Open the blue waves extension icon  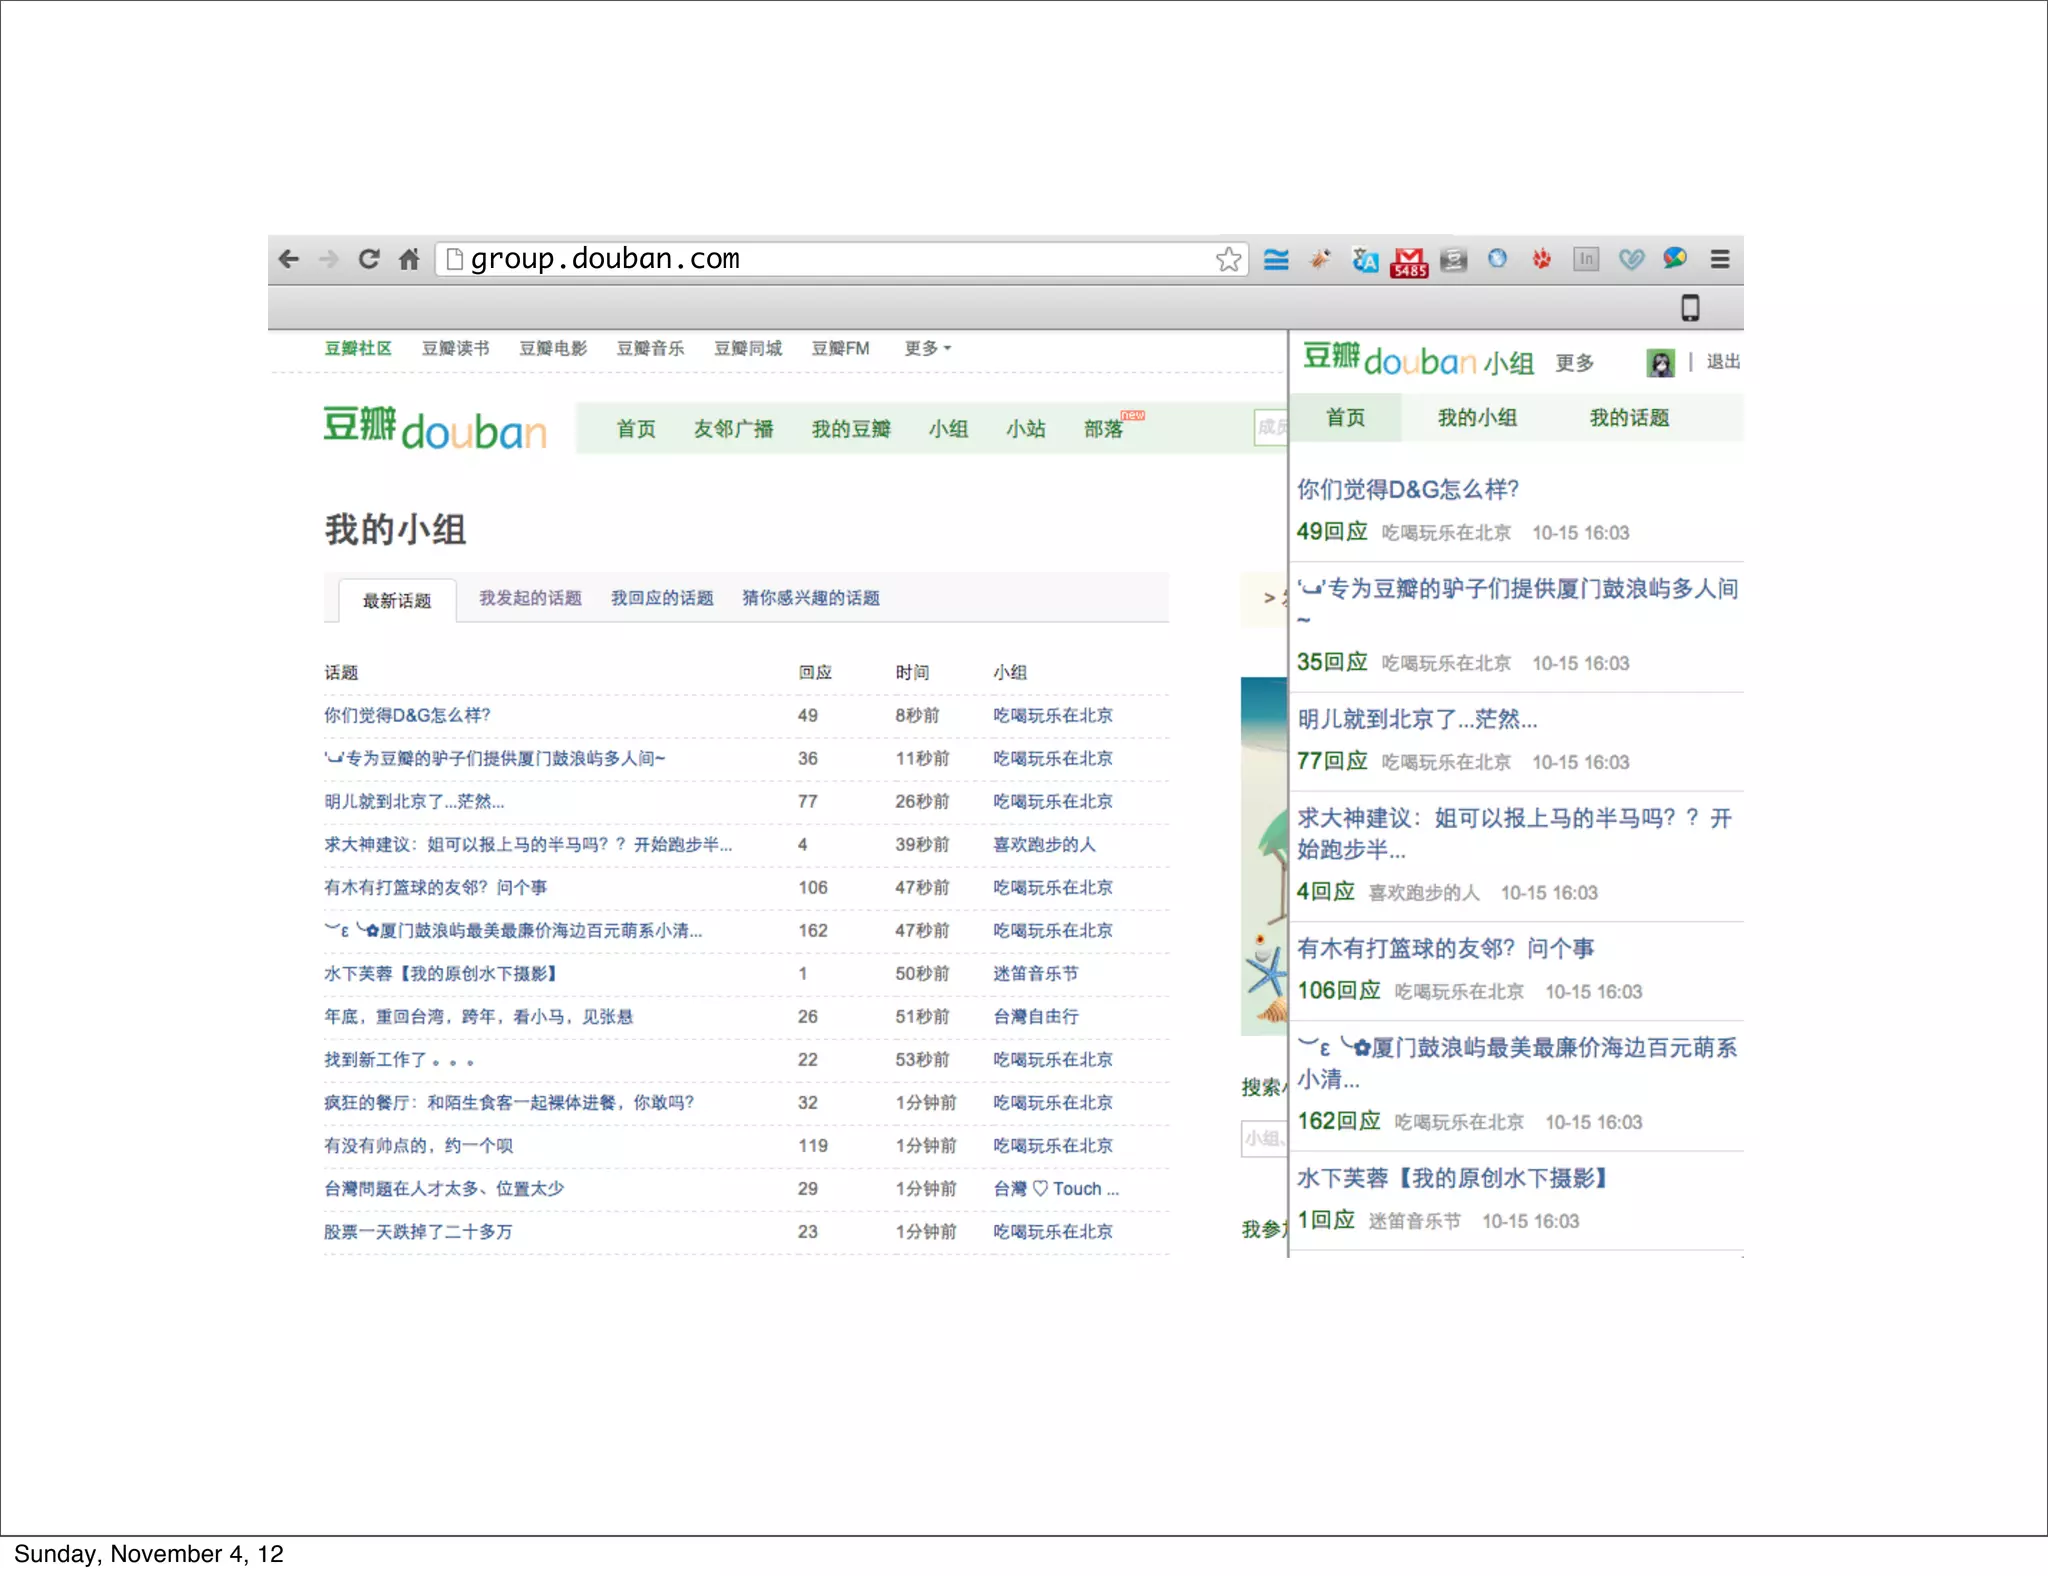pyautogui.click(x=1276, y=259)
